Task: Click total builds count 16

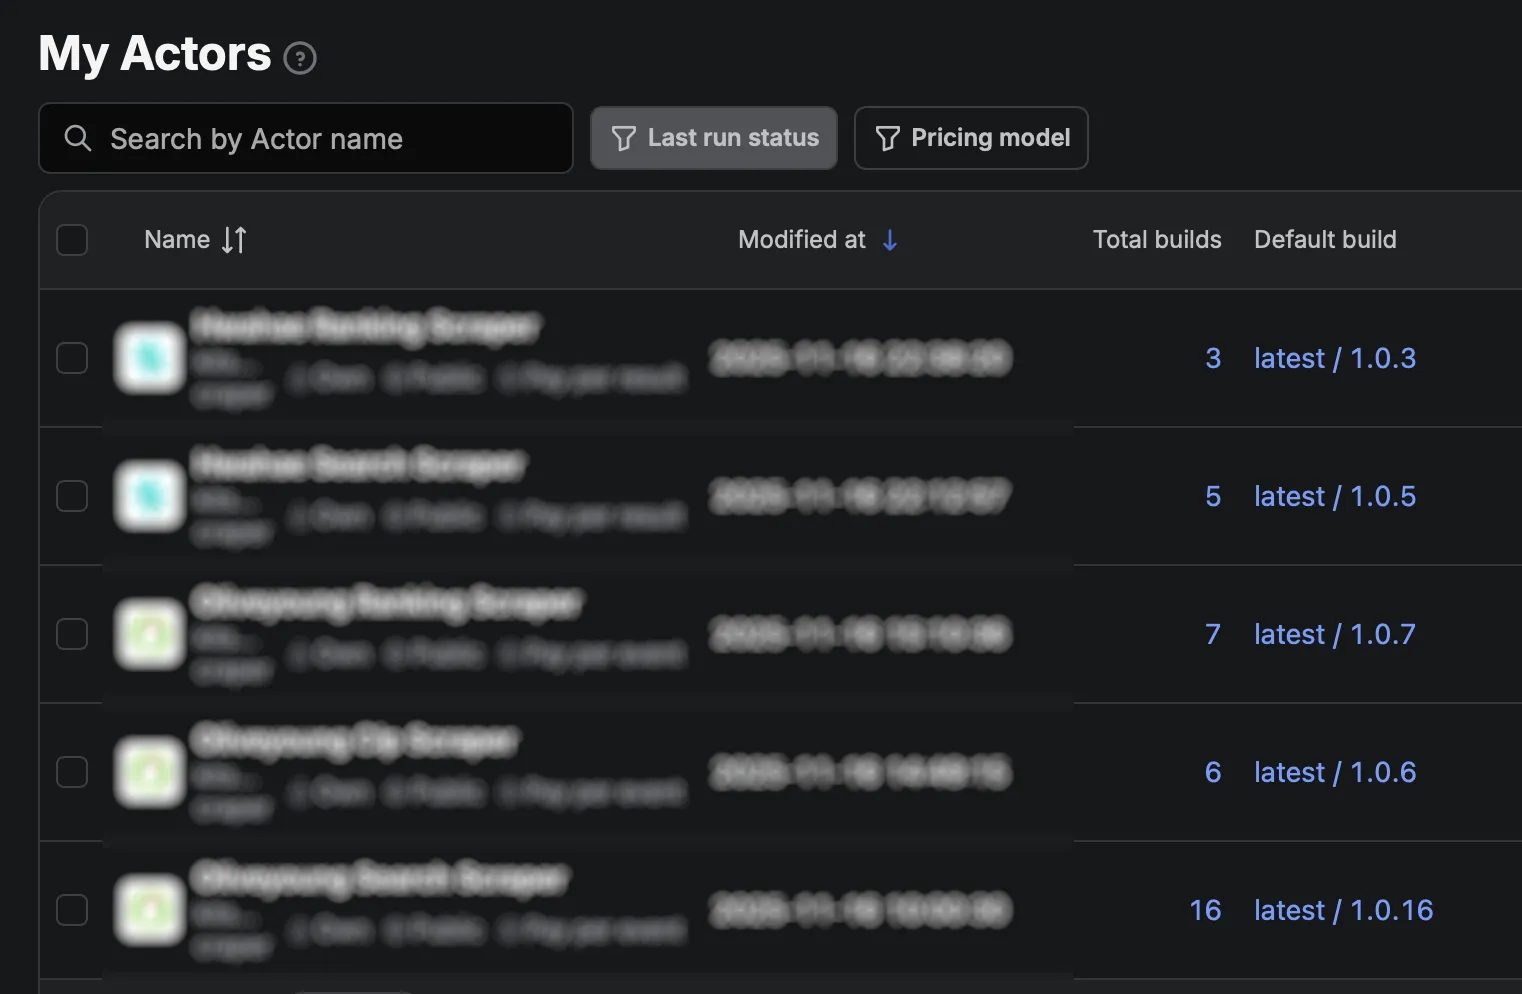Action: coord(1205,910)
